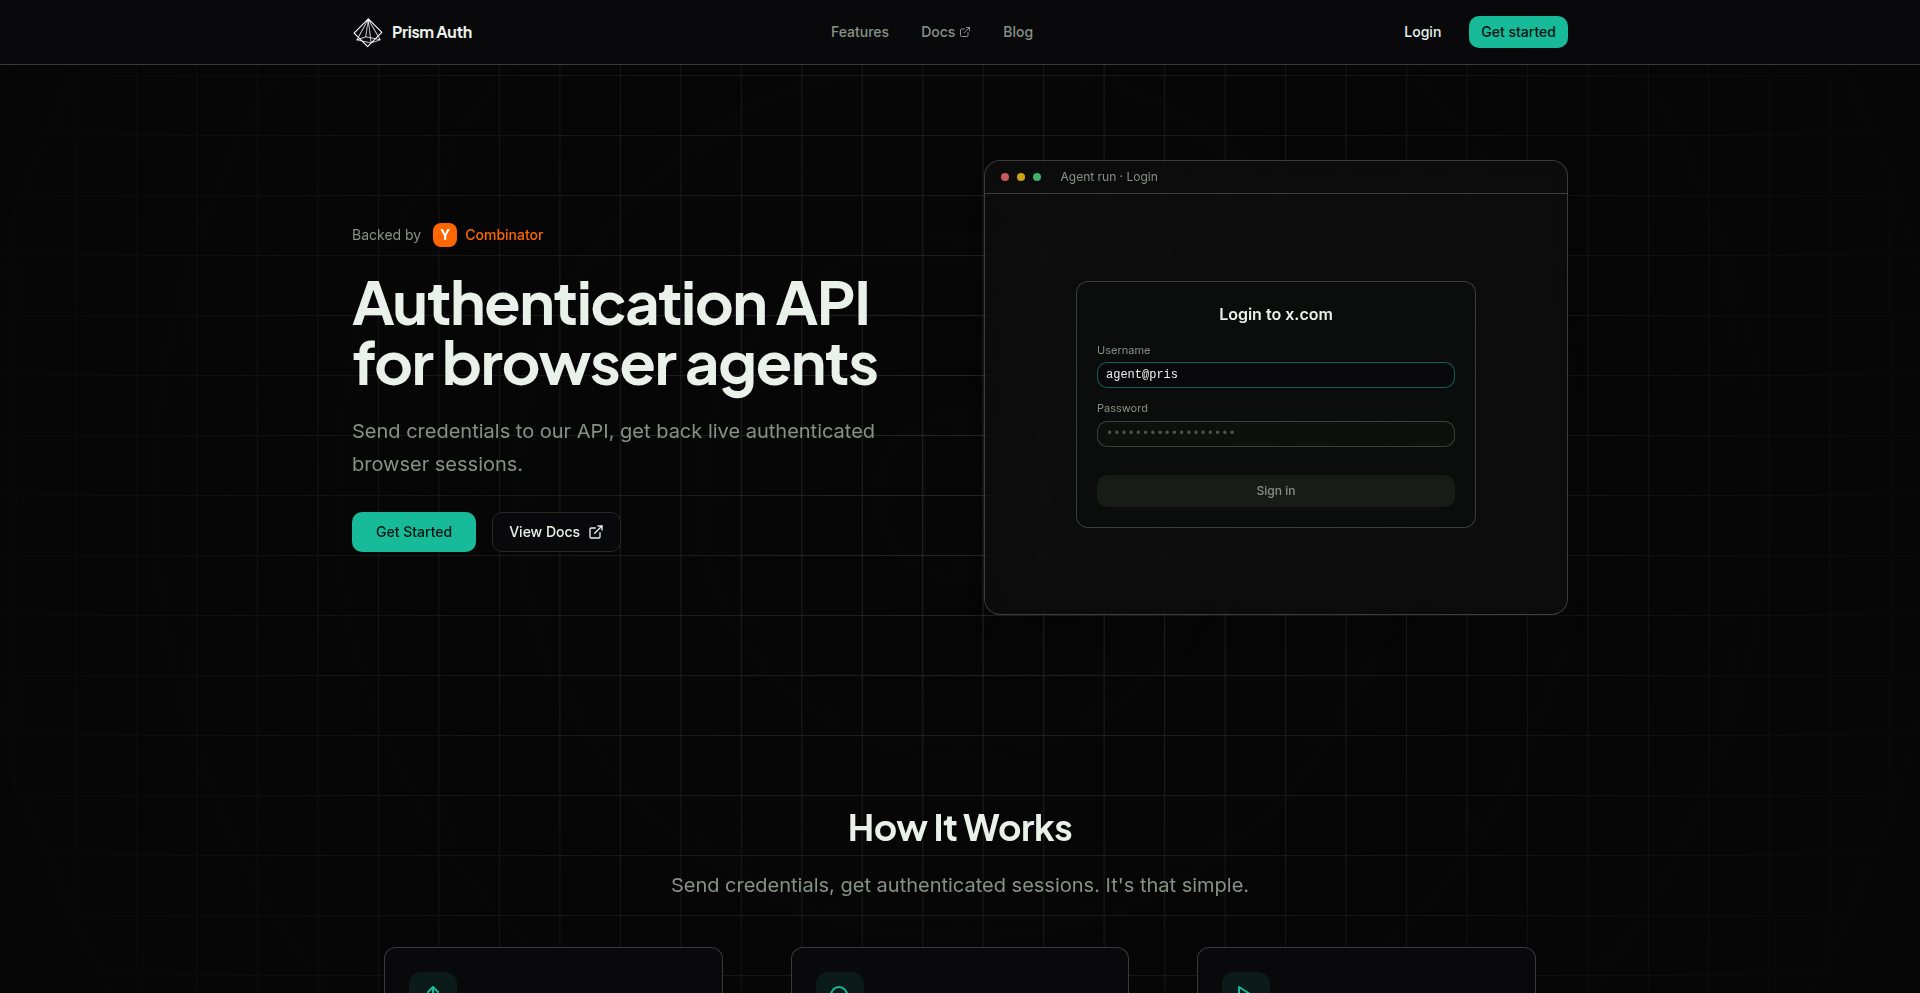Click the Sign in button
Screen dimensions: 1920x993
coord(1276,491)
